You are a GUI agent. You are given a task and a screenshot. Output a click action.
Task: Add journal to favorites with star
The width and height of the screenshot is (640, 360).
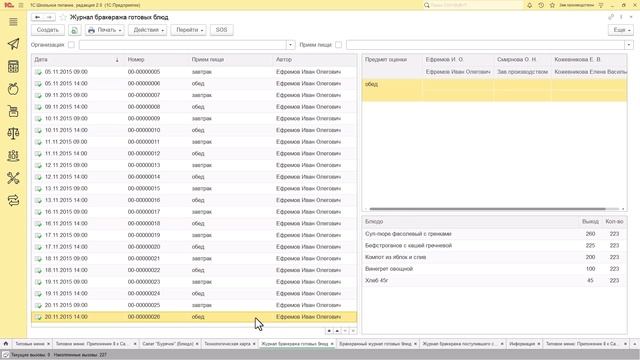63,17
